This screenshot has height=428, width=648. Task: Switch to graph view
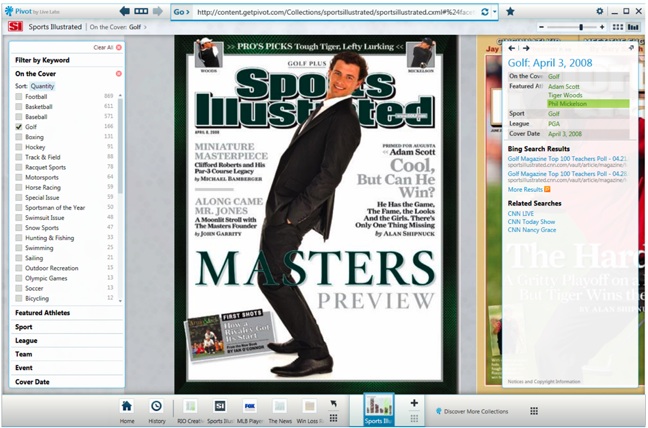[633, 27]
